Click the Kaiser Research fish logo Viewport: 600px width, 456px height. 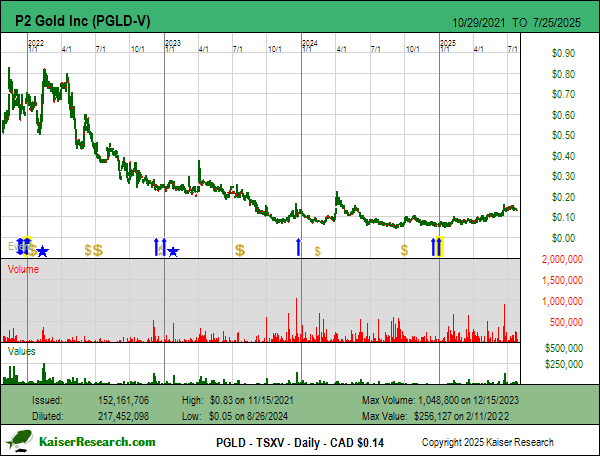[19, 440]
